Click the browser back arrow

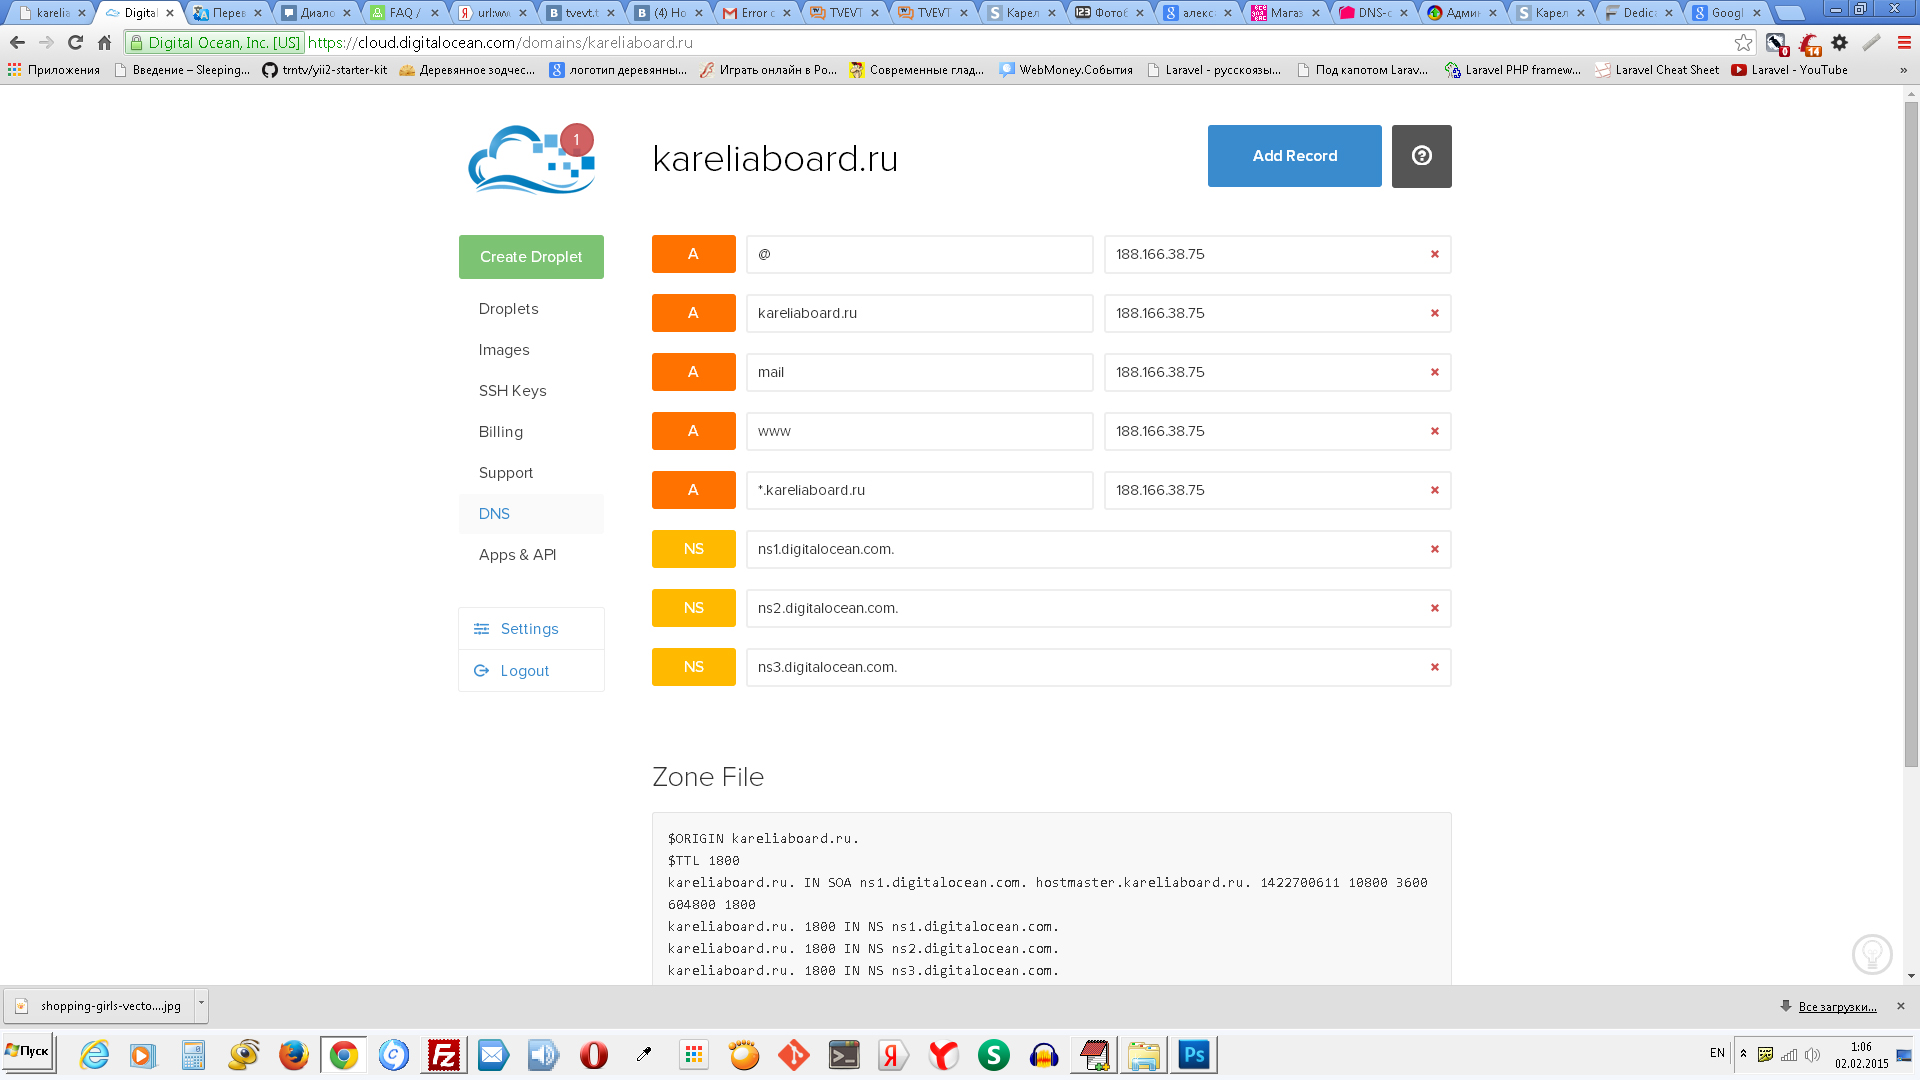pyautogui.click(x=17, y=43)
